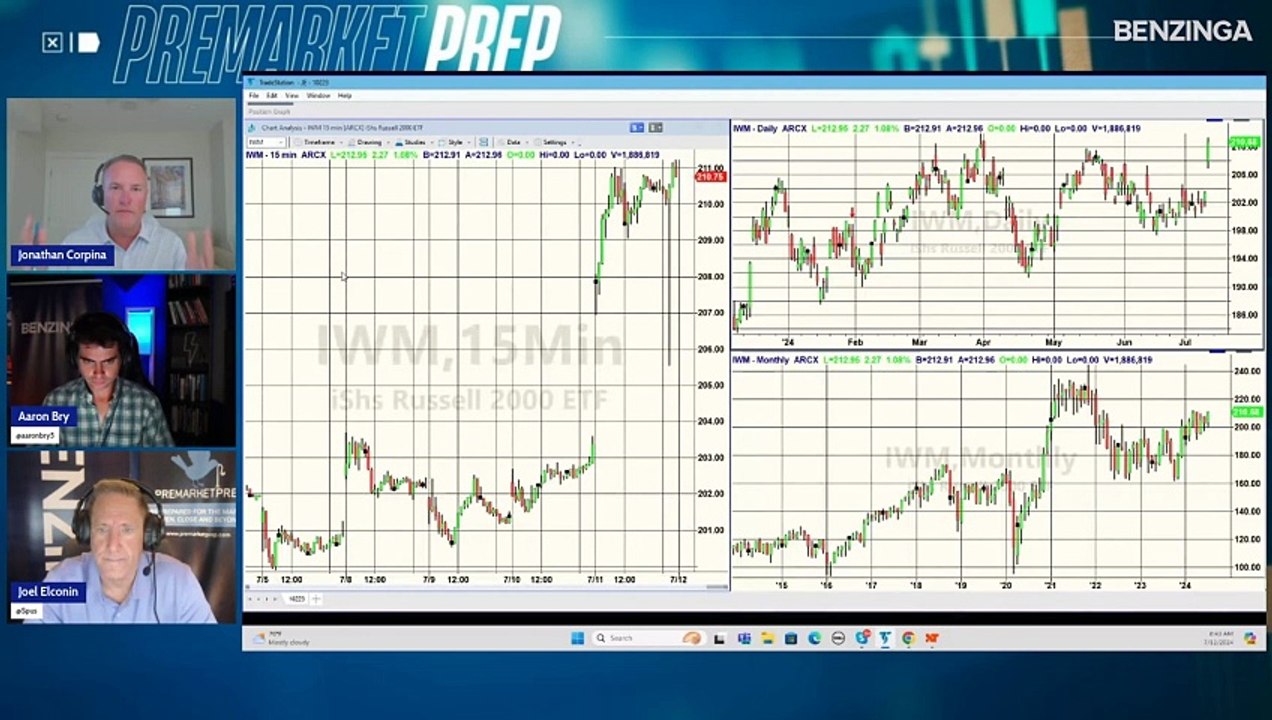Select Jonathan Corpina's video feed

click(x=122, y=183)
